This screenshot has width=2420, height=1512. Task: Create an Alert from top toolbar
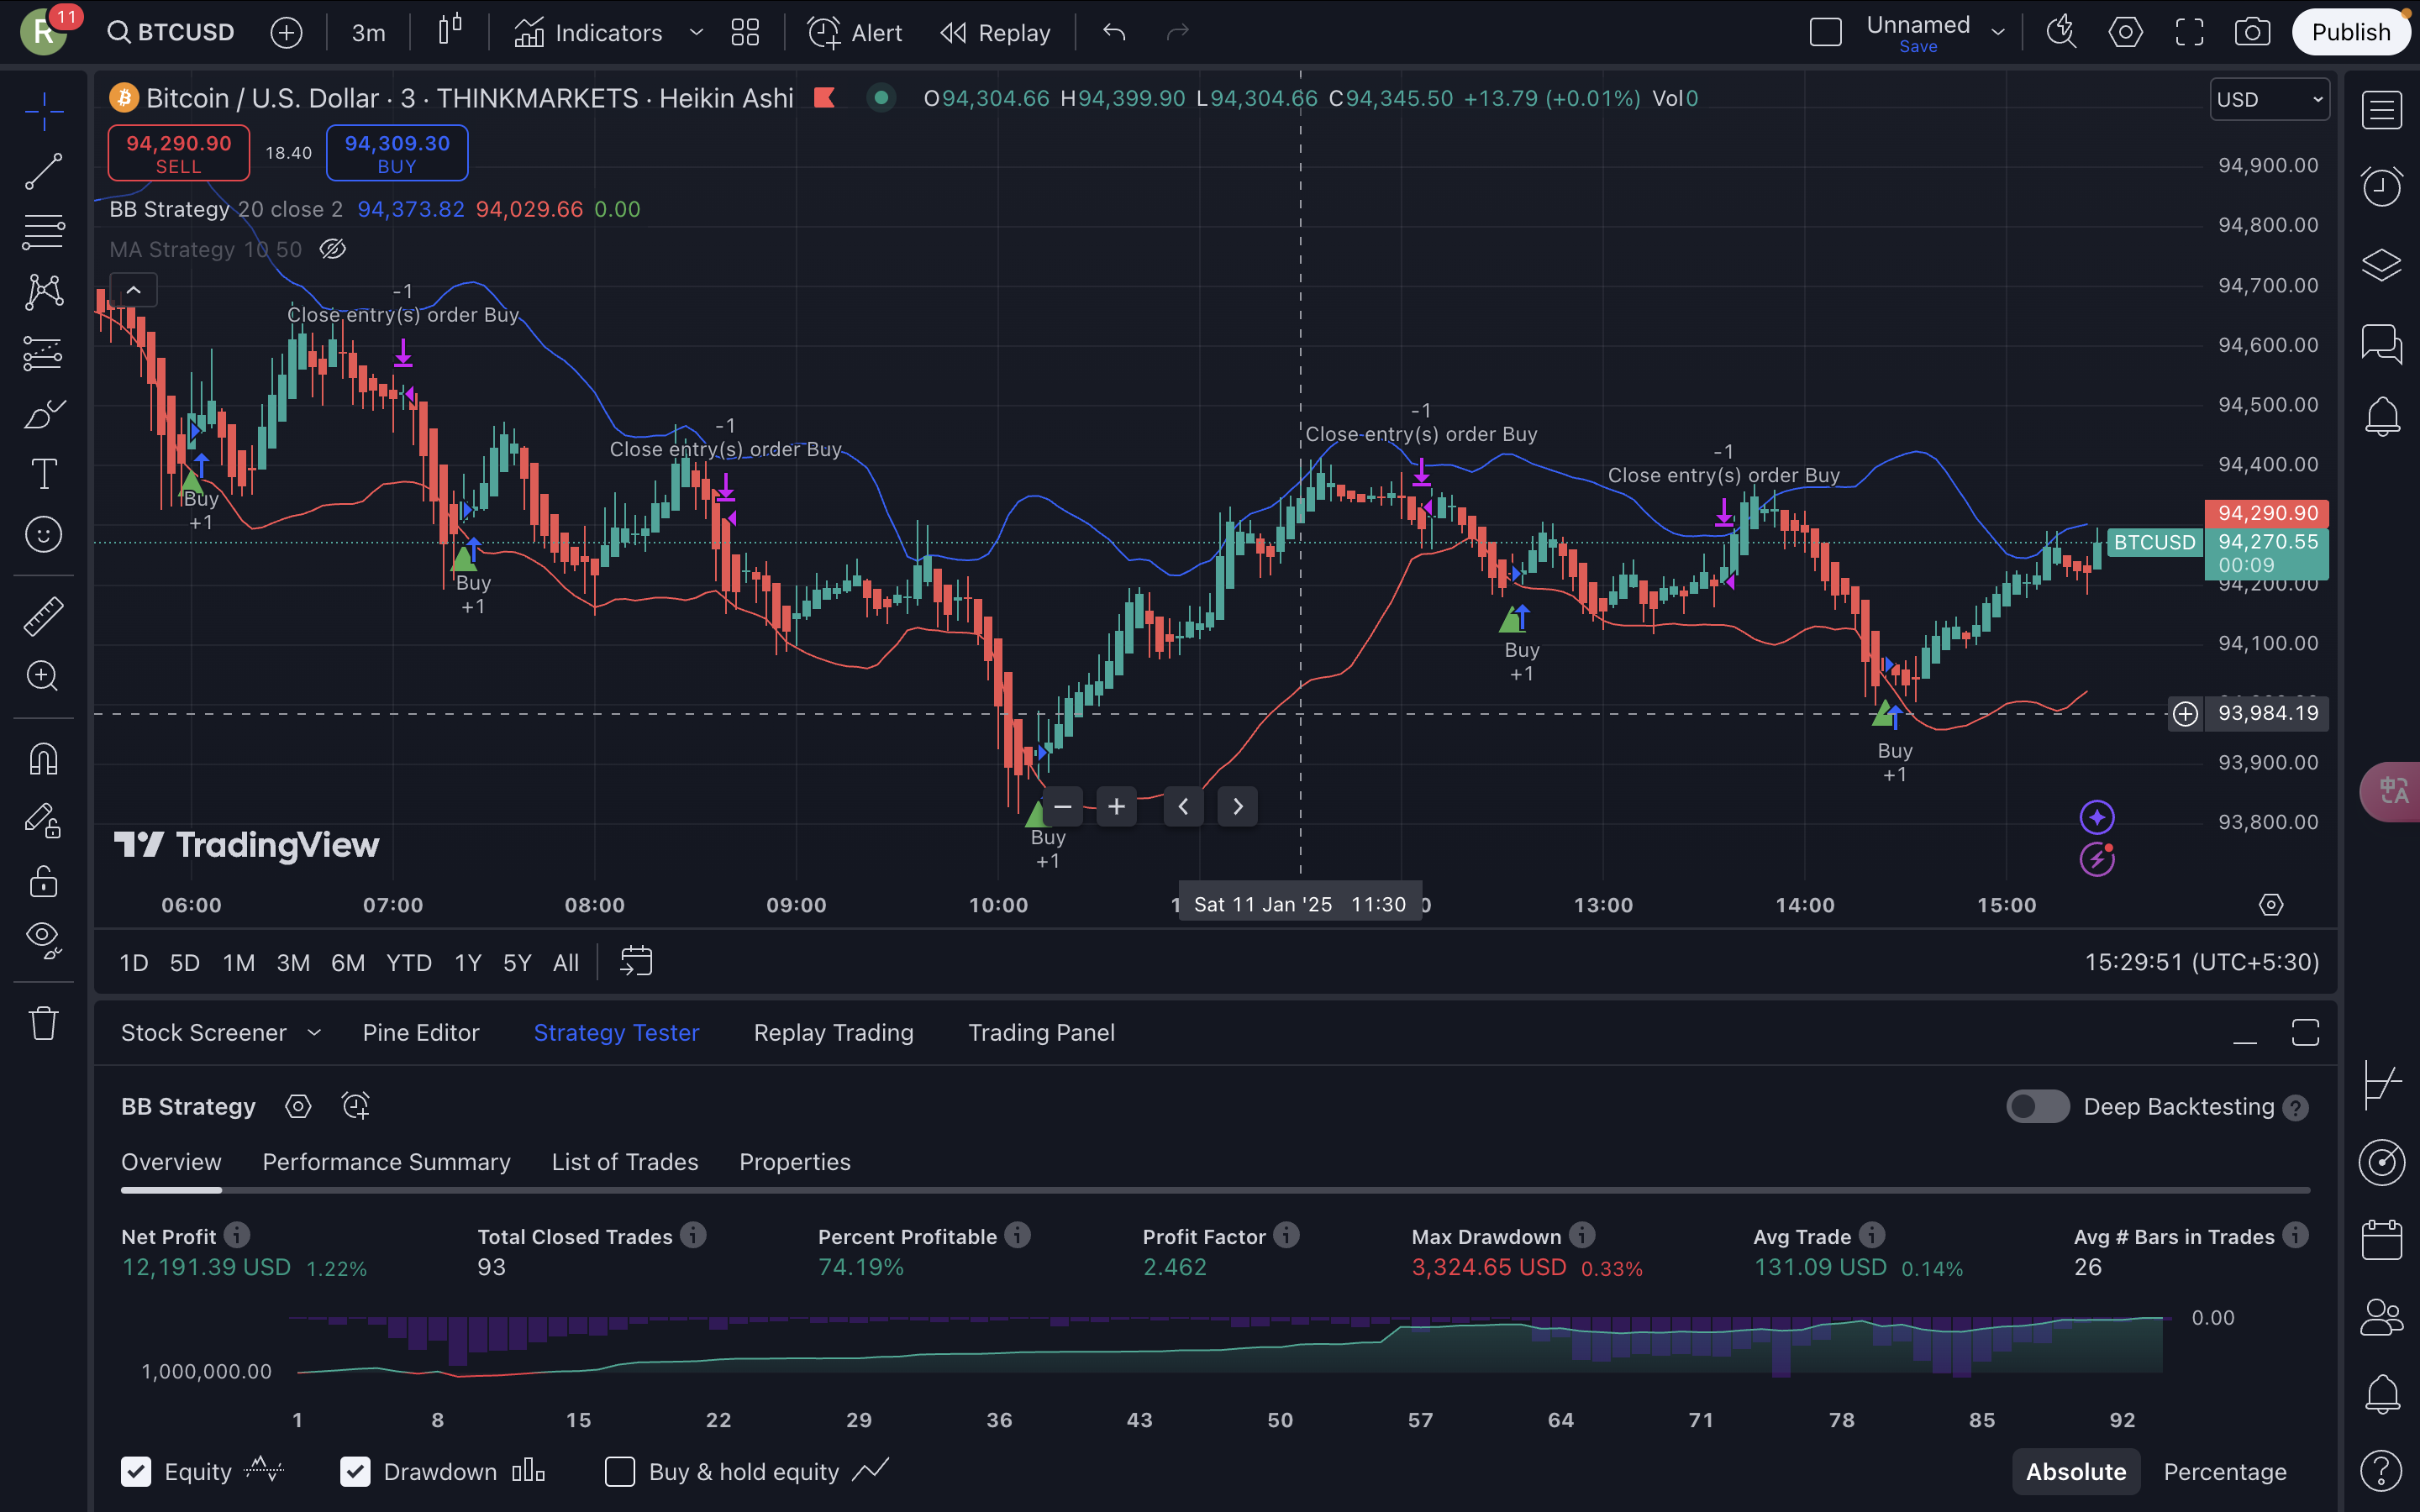(x=855, y=32)
